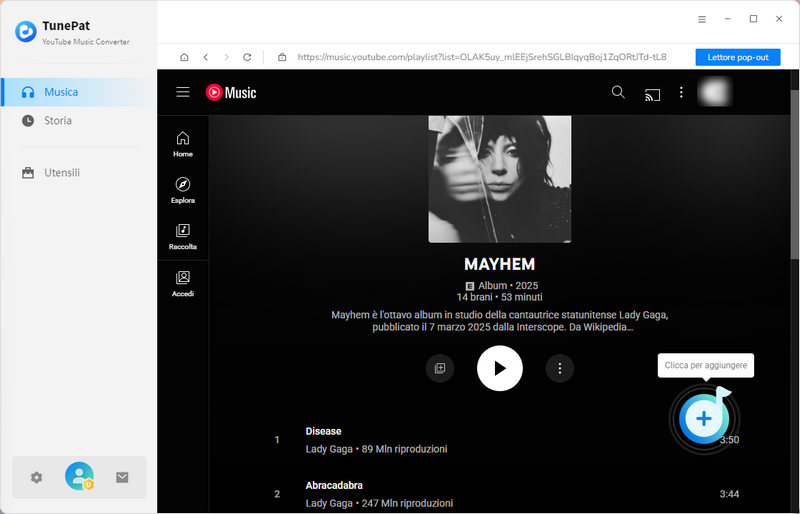Go to the browser home page icon
The width and height of the screenshot is (800, 514).
coord(184,57)
